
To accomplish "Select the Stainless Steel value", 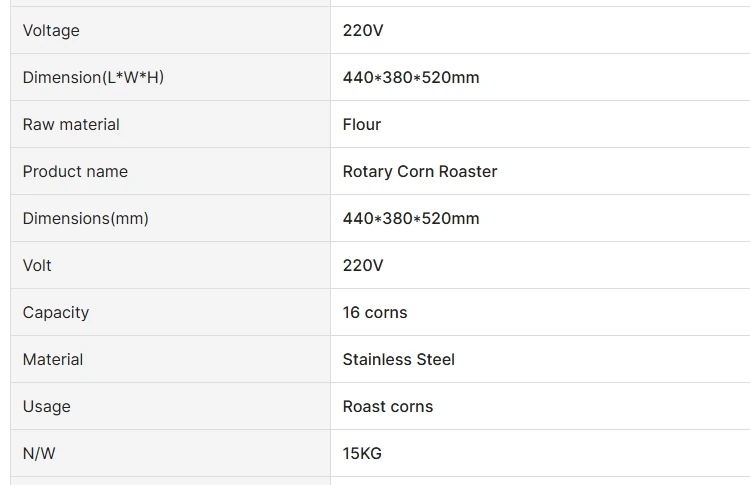I will pyautogui.click(x=399, y=359).
